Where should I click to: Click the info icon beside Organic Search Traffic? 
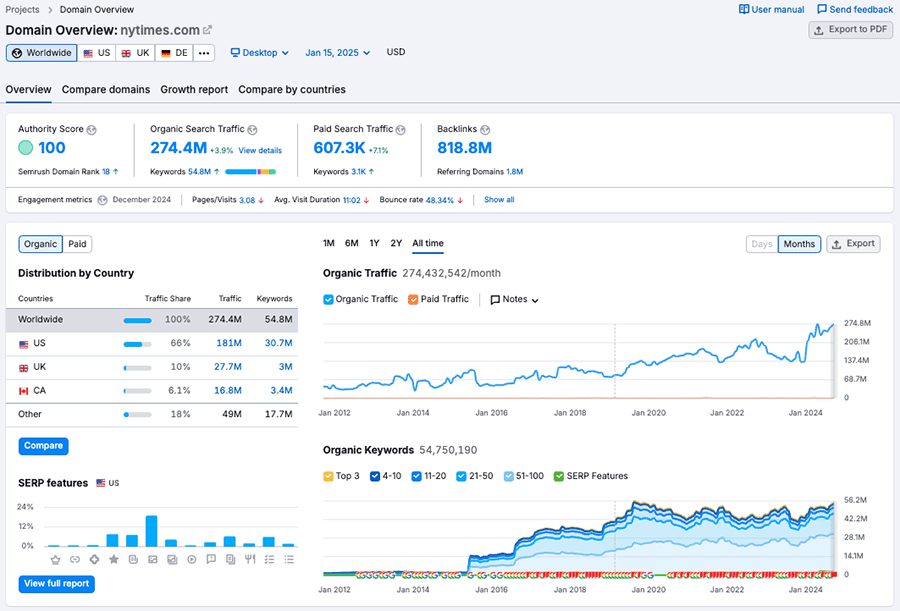pyautogui.click(x=252, y=130)
